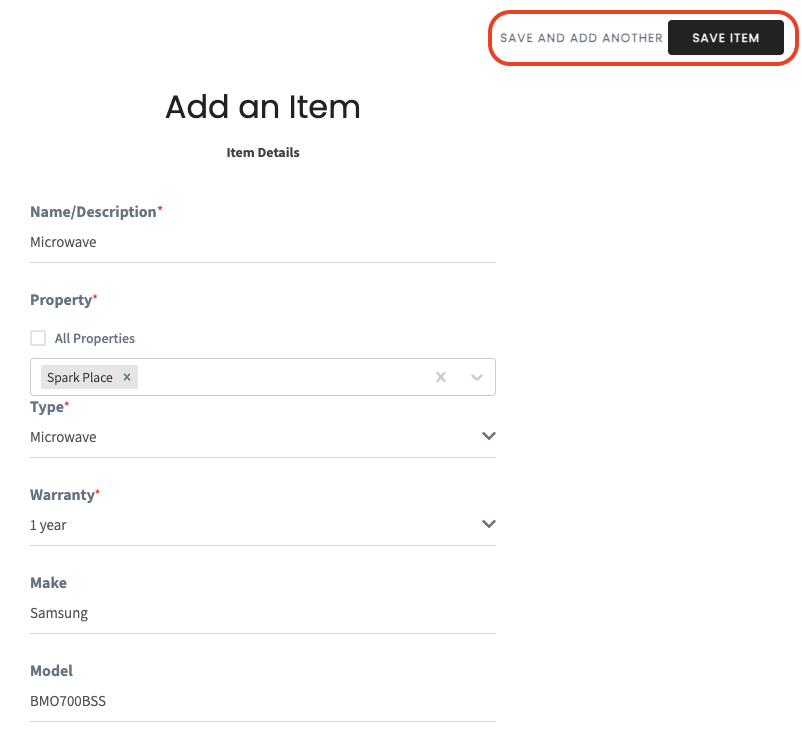Remove the Spark Place tag
Screen dimensions: 802x748
(x=126, y=377)
